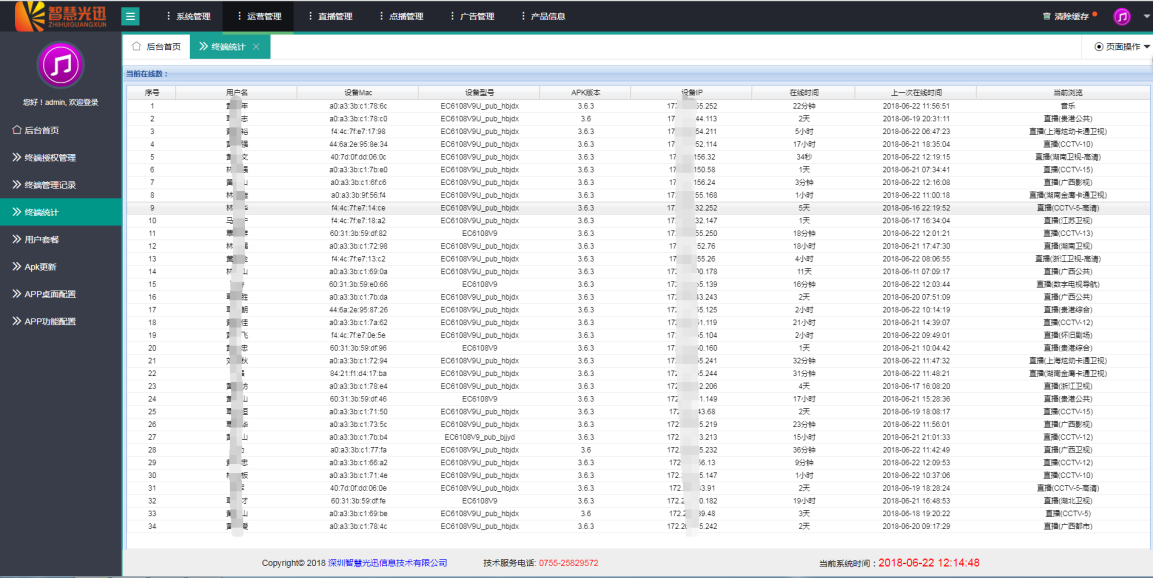Open the 产品信息 top menu

pyautogui.click(x=543, y=16)
